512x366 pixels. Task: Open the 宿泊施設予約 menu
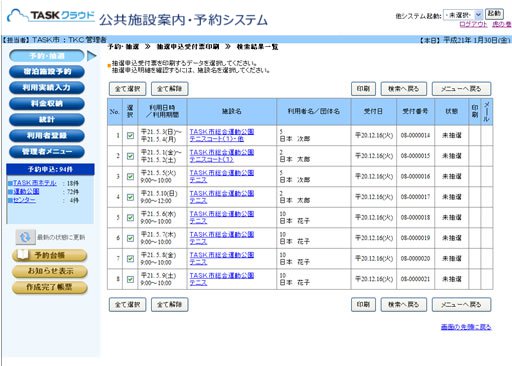click(x=47, y=71)
